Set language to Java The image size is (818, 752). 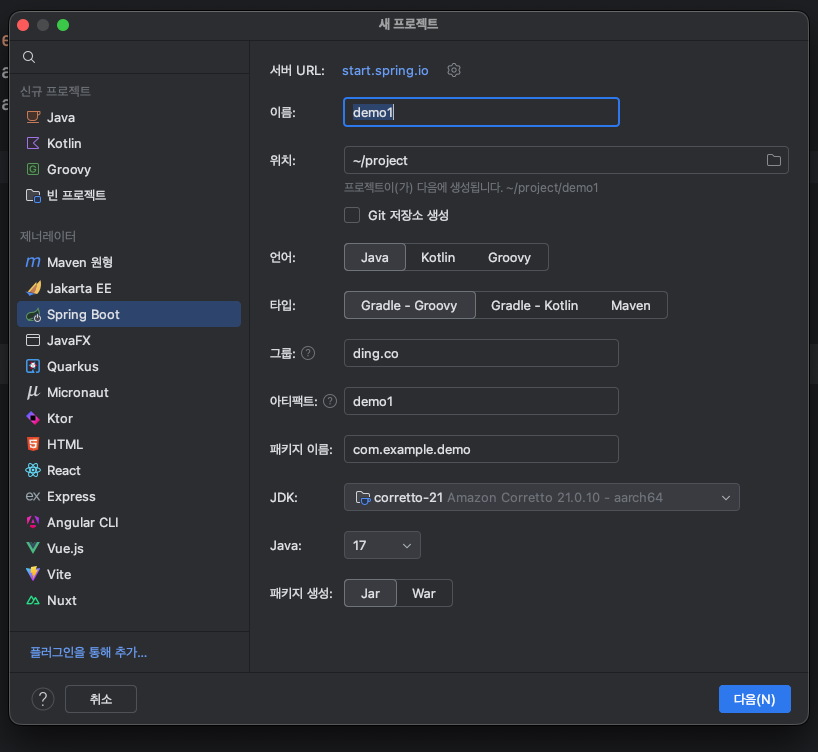click(375, 257)
